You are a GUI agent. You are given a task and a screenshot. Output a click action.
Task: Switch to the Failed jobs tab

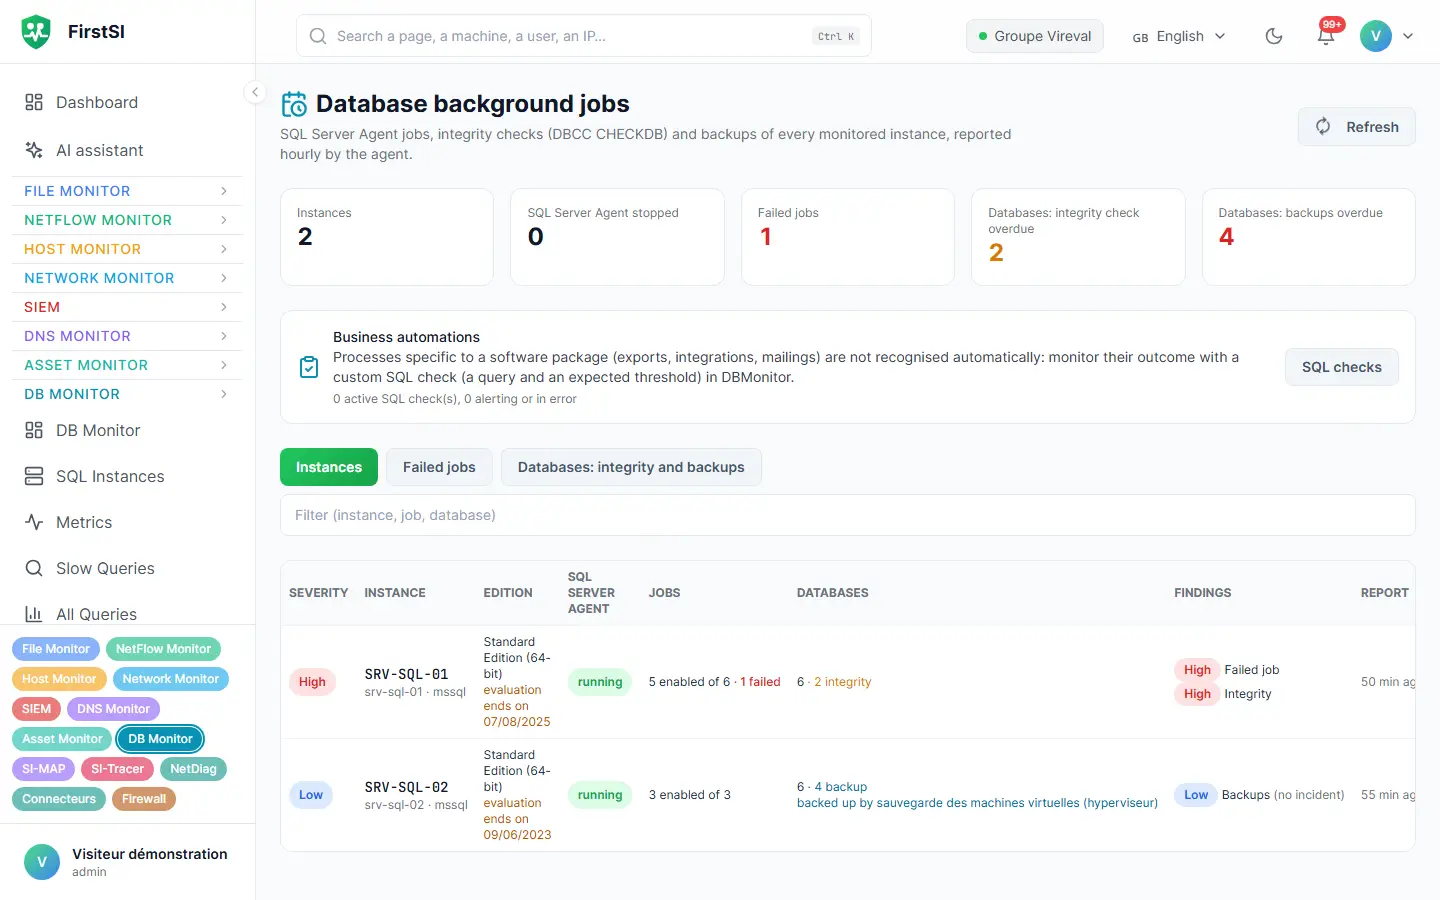click(x=439, y=467)
